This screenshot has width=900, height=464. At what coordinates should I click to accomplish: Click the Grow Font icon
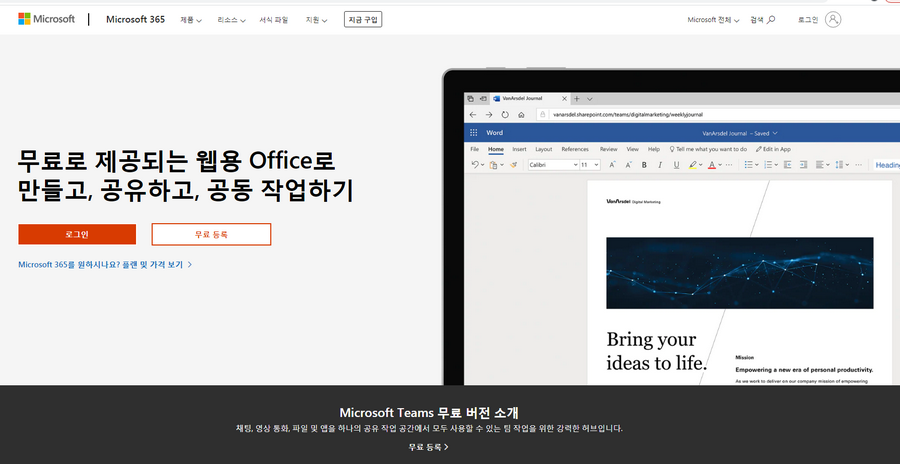612,165
